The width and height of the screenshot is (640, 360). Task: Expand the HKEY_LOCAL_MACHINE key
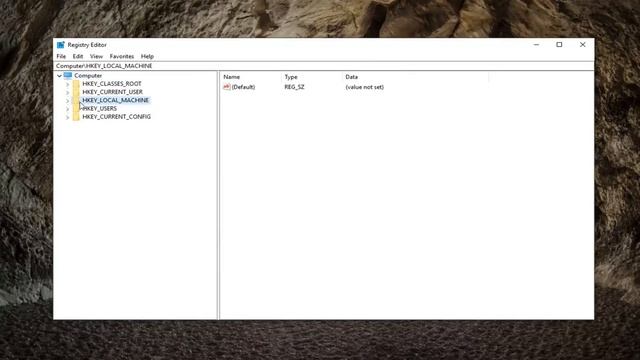pyautogui.click(x=67, y=100)
